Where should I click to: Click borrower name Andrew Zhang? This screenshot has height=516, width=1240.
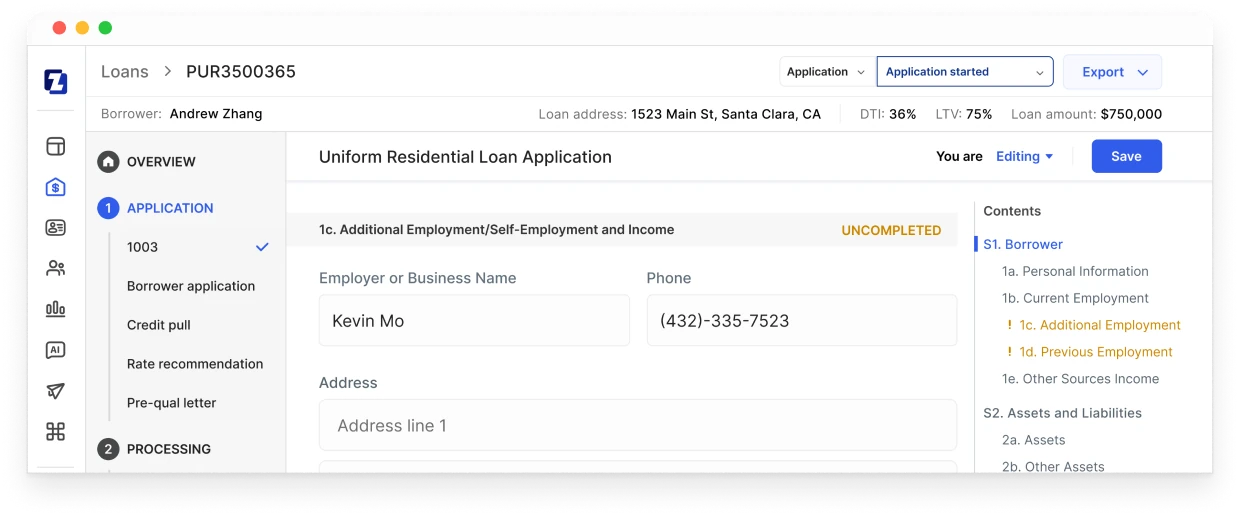(216, 114)
